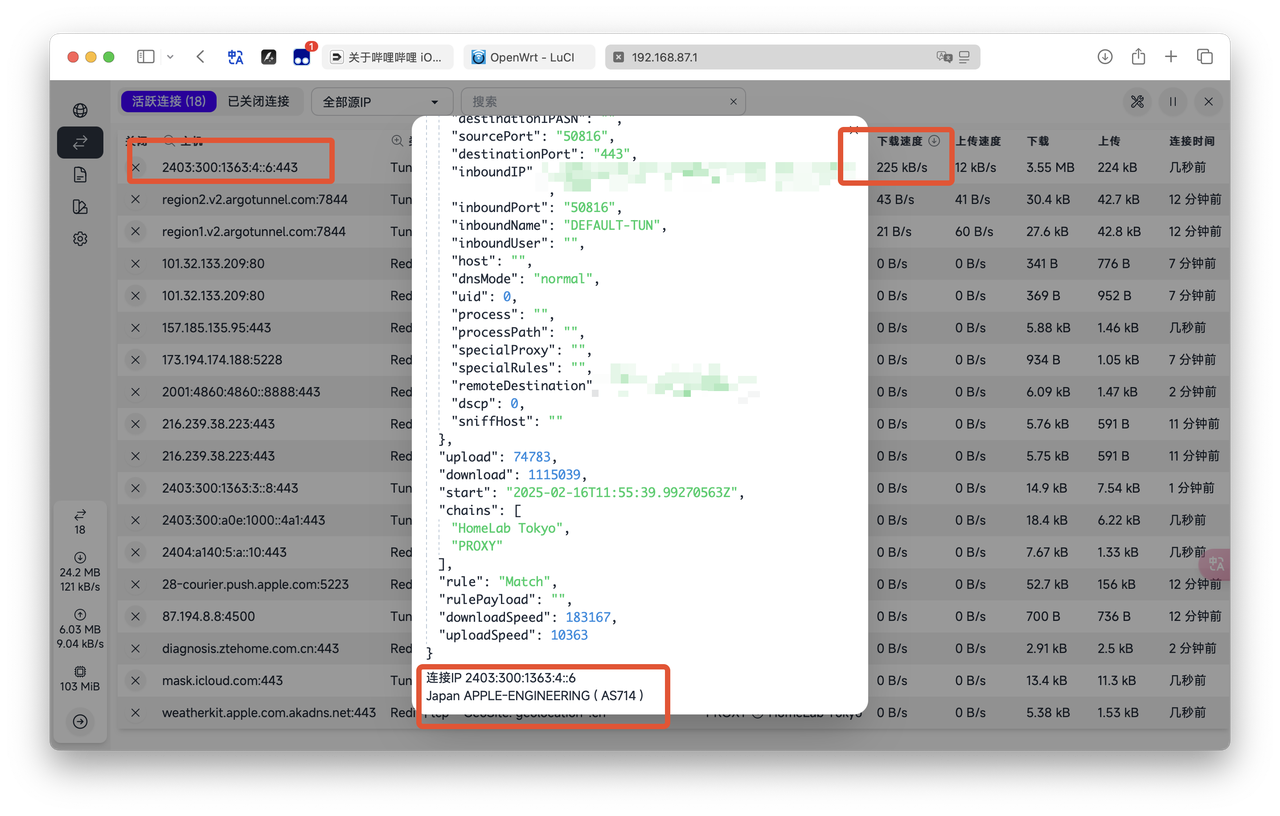Sort by the 下载速度 column header
This screenshot has height=816, width=1280.
coord(900,141)
